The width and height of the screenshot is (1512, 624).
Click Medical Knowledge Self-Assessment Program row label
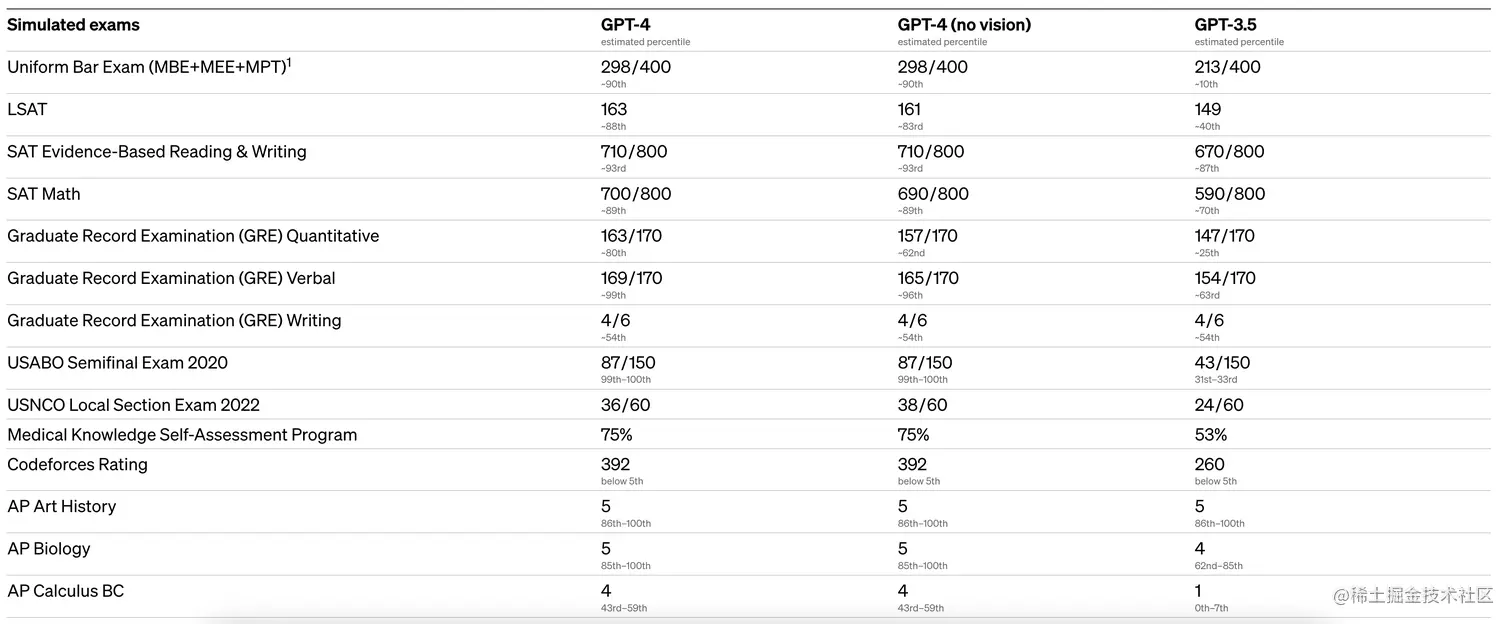182,435
